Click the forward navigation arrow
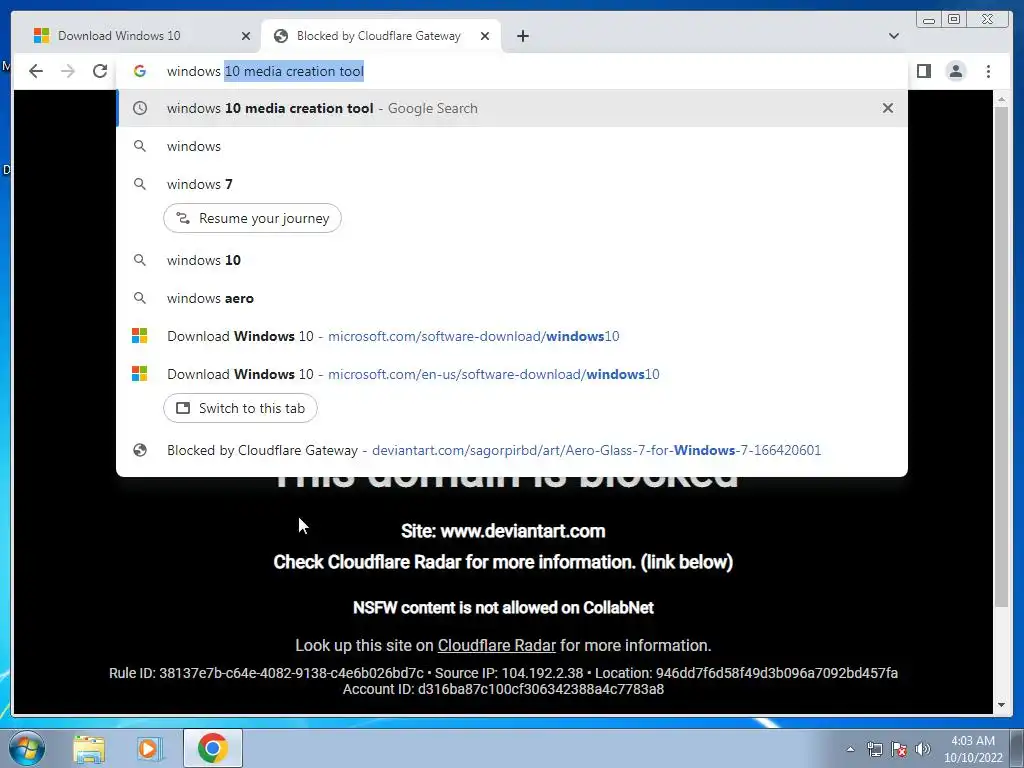Viewport: 1024px width, 768px height. (68, 71)
